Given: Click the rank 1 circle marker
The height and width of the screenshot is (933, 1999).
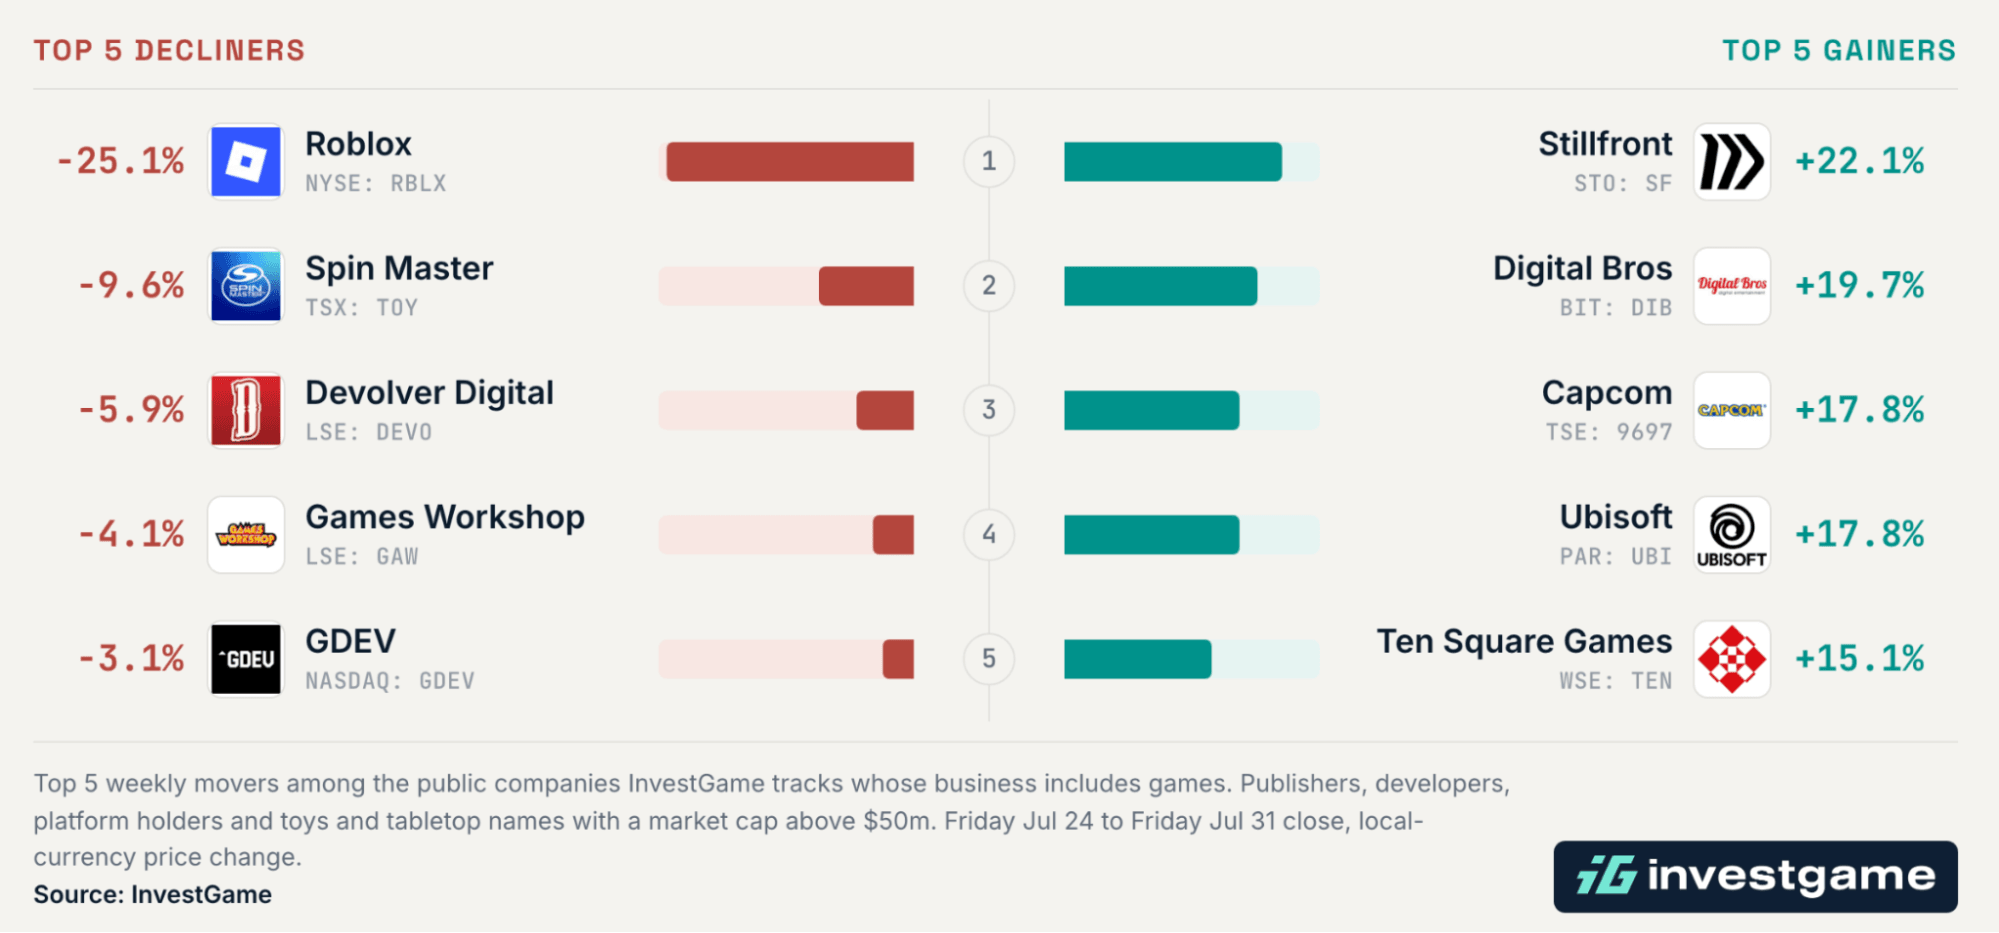Looking at the screenshot, I should coord(989,161).
